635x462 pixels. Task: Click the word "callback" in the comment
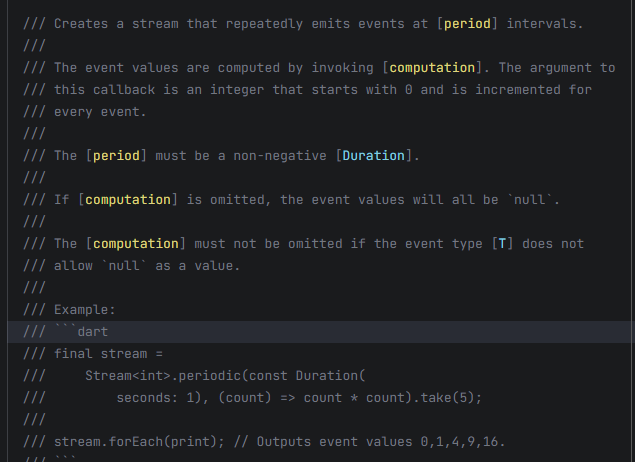[124, 90]
